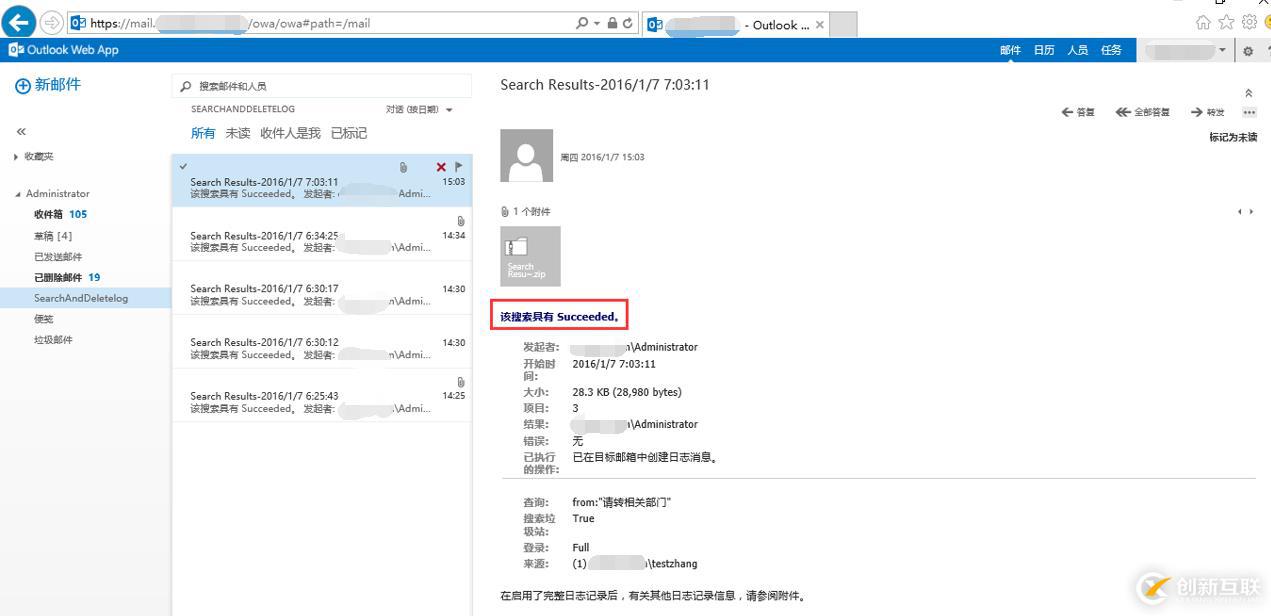Open the 已发送邮件 sent items folder

pyautogui.click(x=58, y=257)
